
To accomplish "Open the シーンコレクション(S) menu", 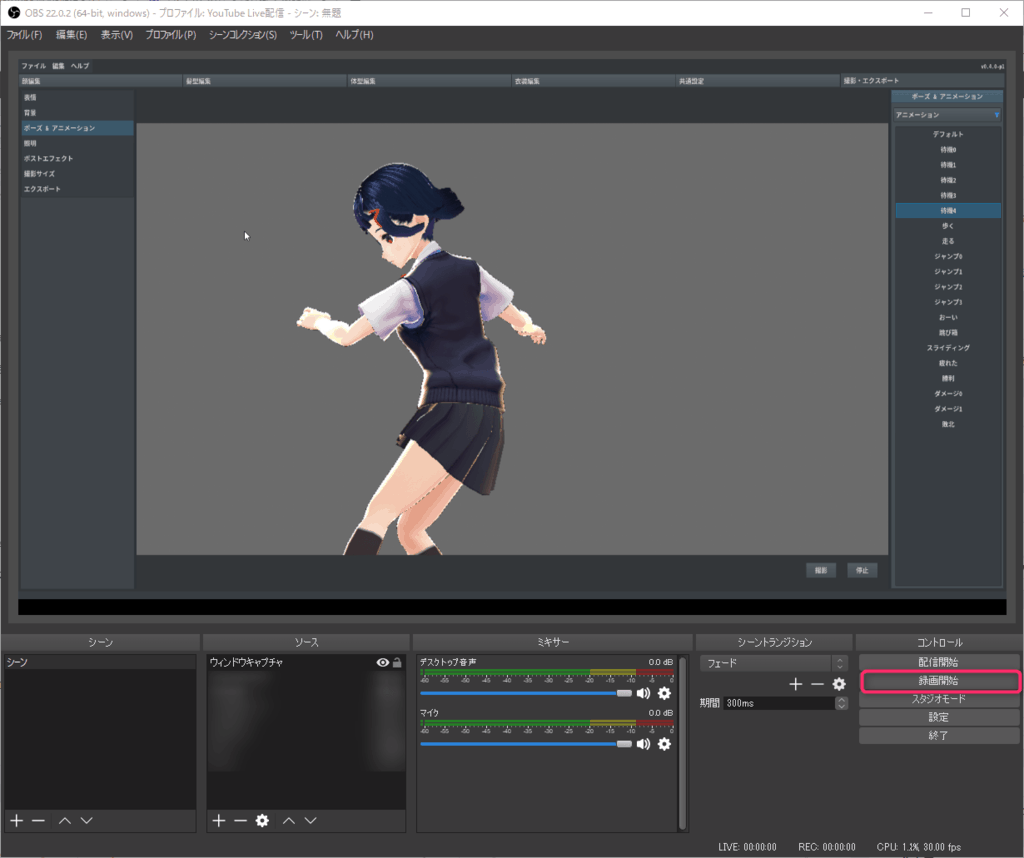I will (x=242, y=35).
